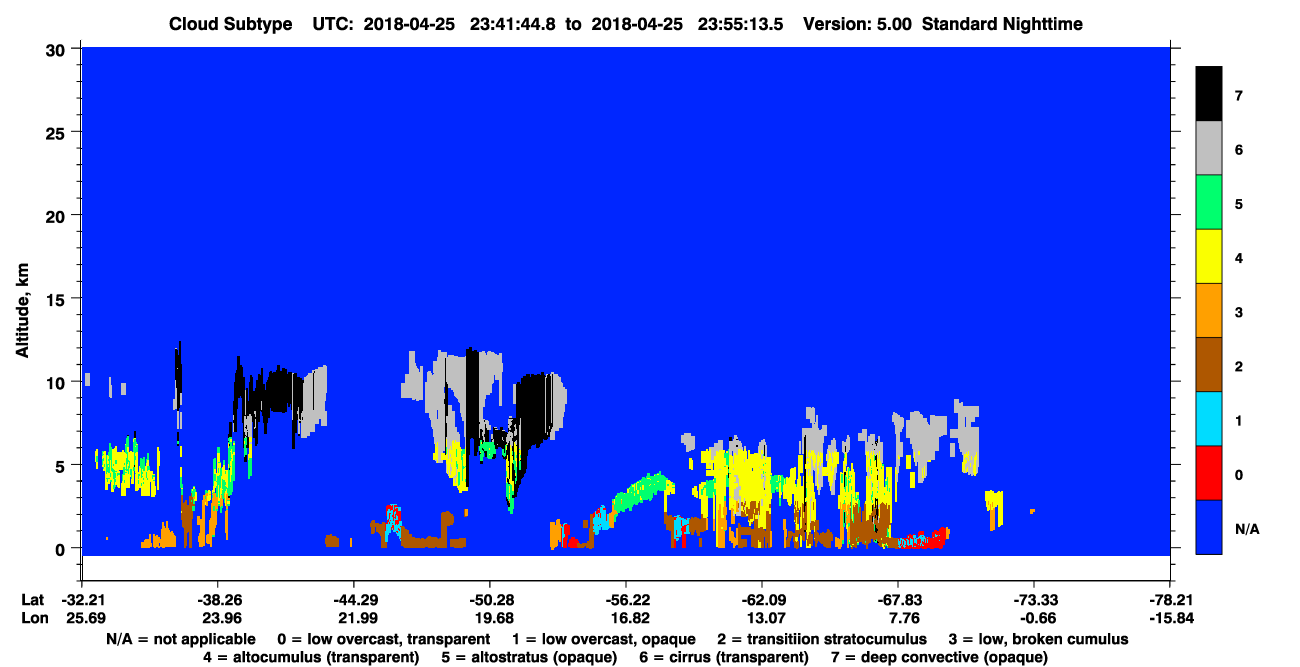The height and width of the screenshot is (667, 1300).
Task: Click '5 = altostratus (opaque)' text
Action: [x=531, y=657]
